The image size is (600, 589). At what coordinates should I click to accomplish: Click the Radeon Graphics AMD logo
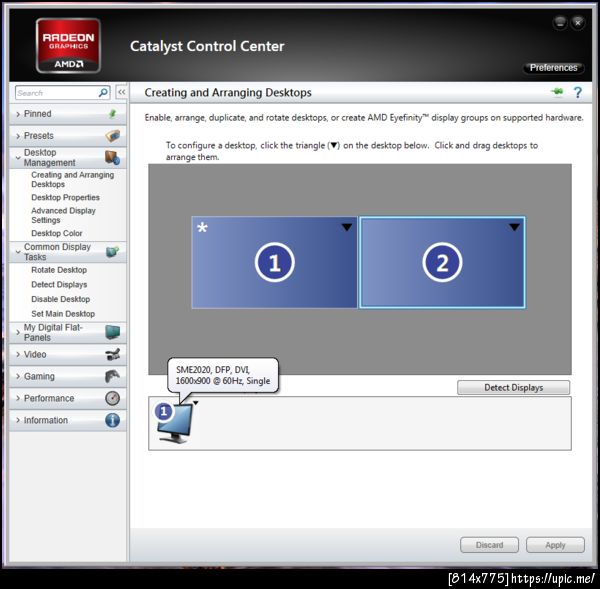pyautogui.click(x=68, y=46)
